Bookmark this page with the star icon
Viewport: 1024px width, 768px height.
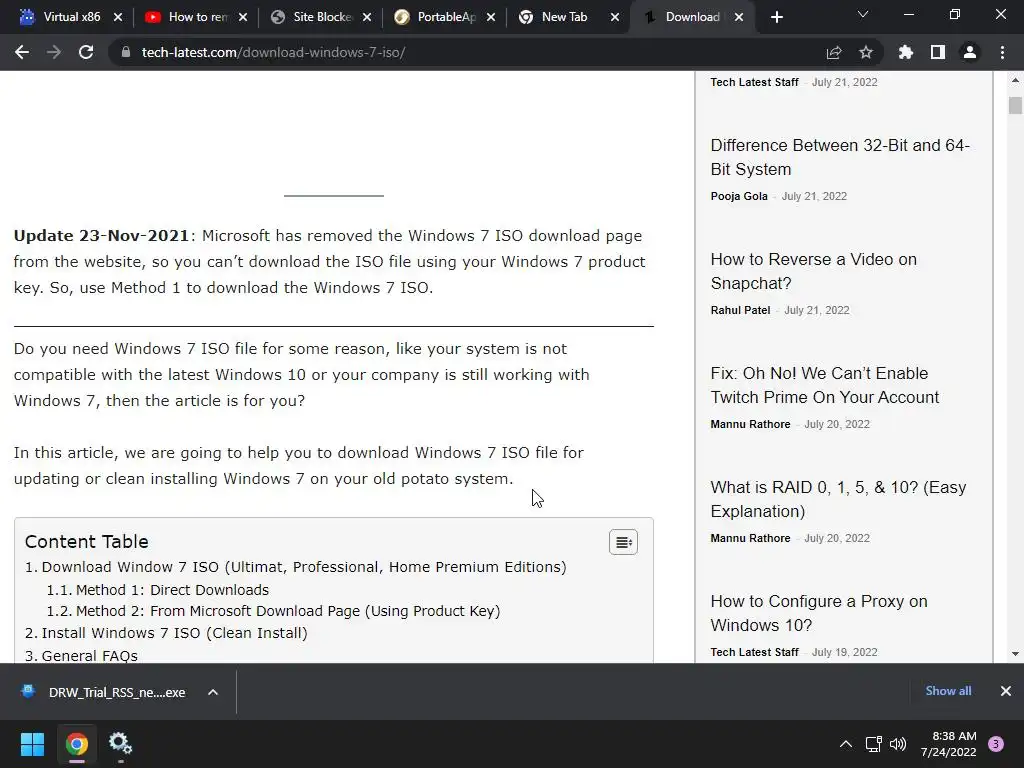click(866, 52)
